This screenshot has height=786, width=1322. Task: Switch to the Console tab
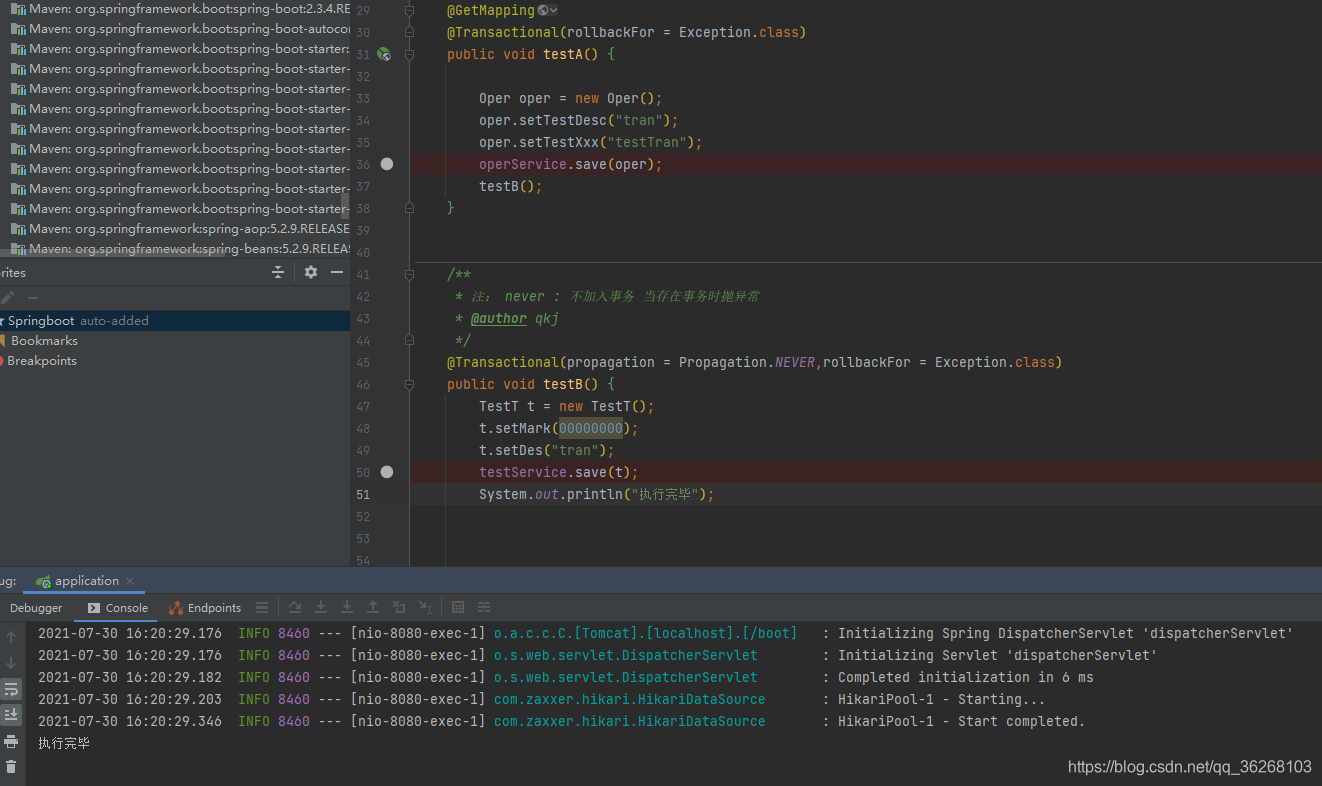117,608
